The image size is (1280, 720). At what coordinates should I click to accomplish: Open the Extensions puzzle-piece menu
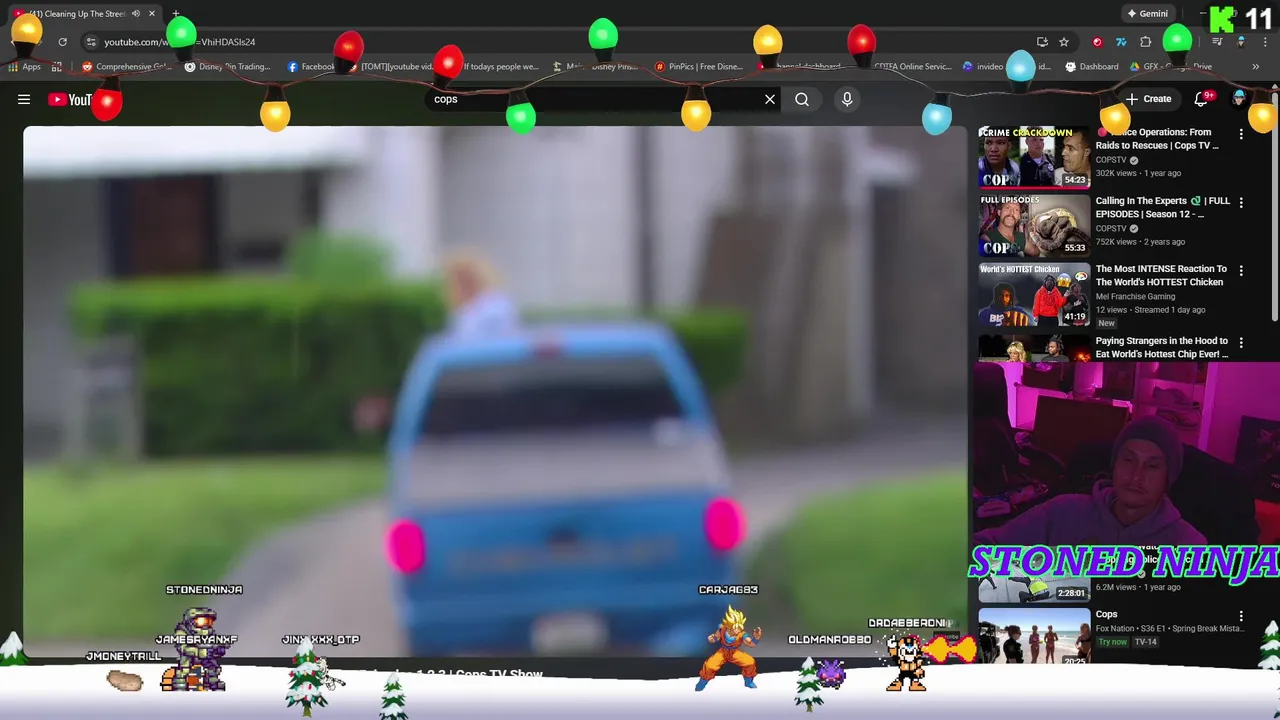tap(1146, 42)
